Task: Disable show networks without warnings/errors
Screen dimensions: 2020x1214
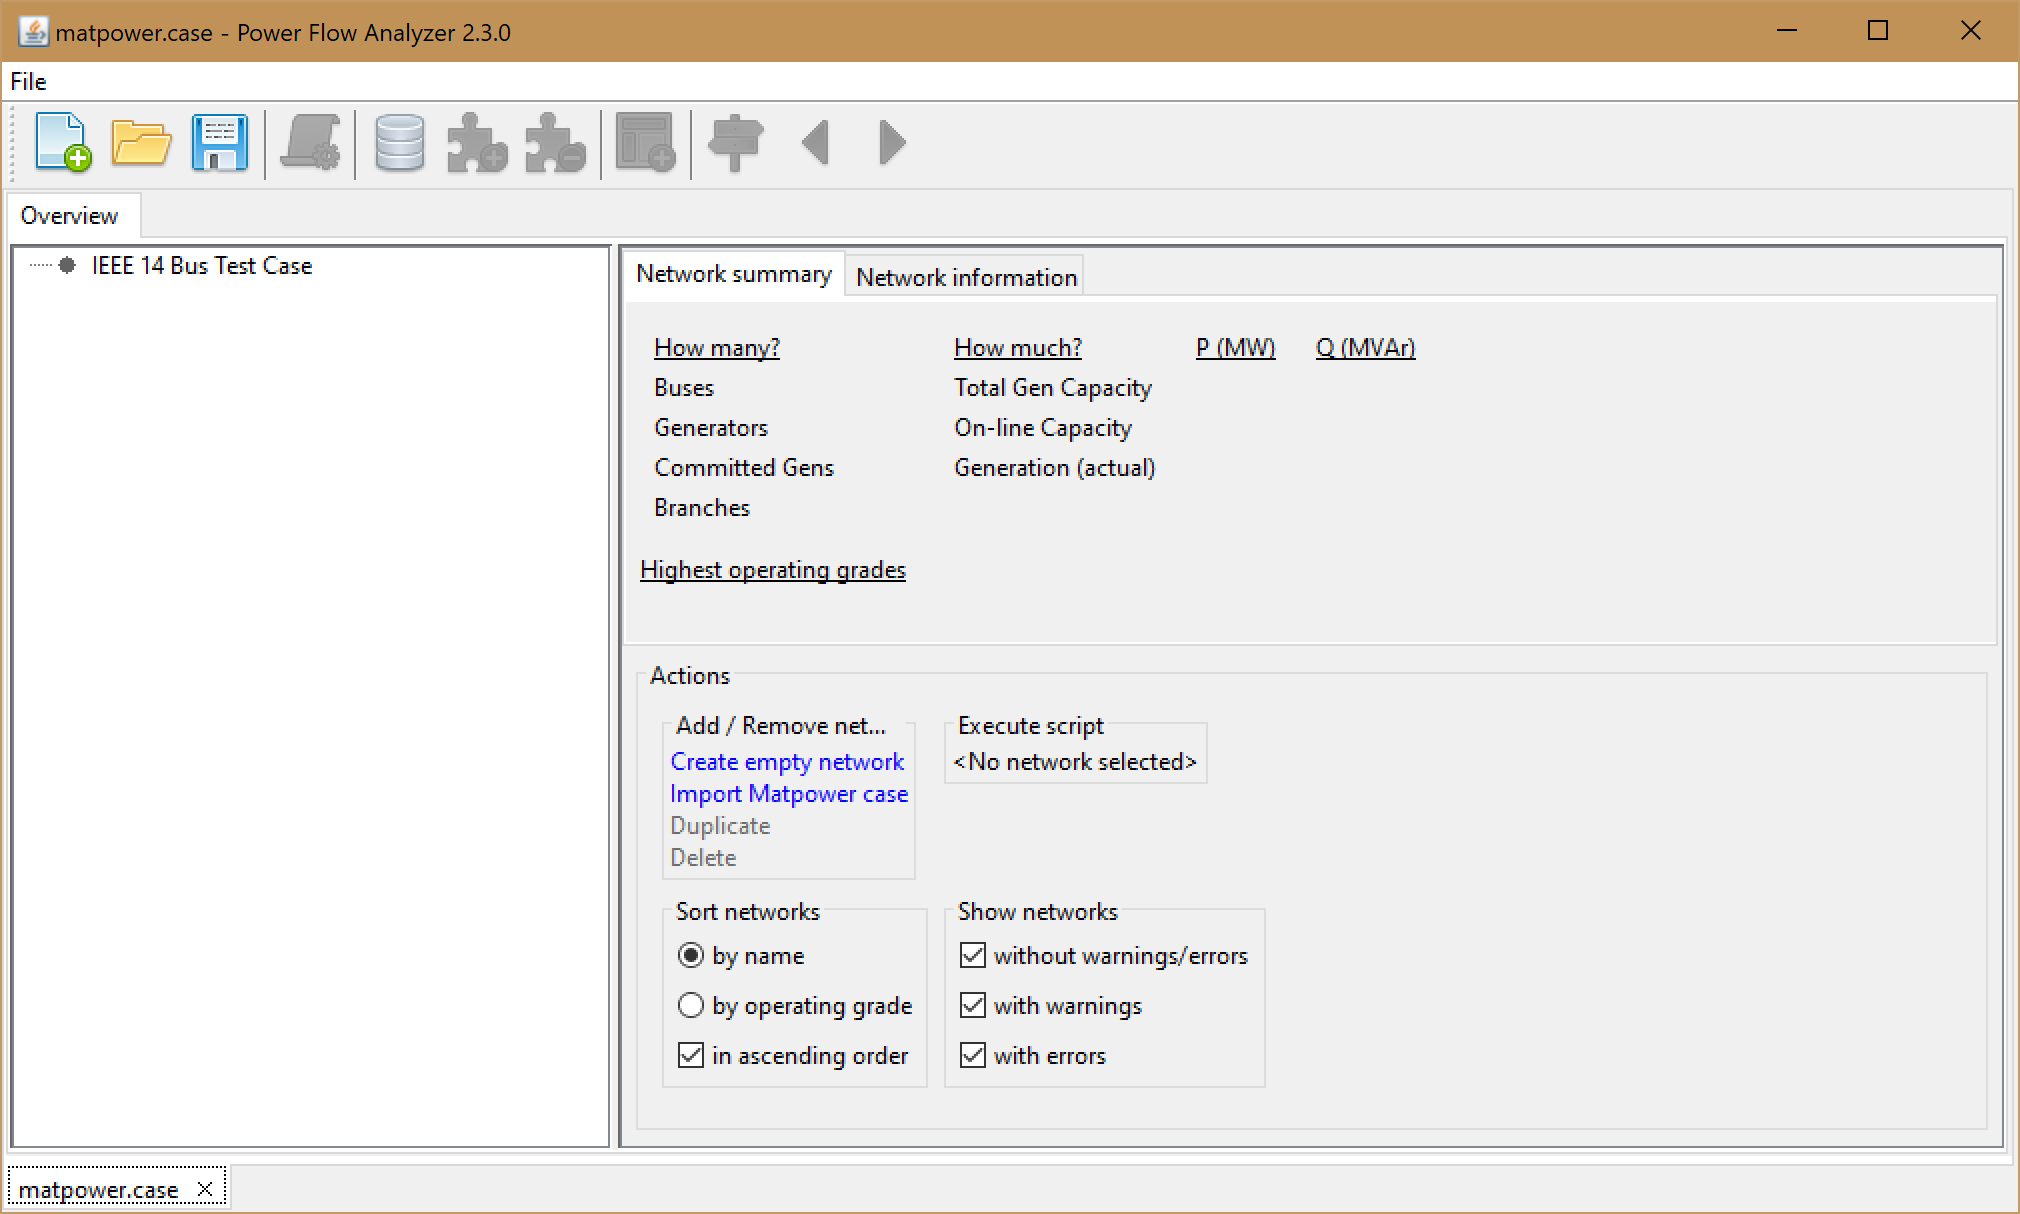Action: 972,954
